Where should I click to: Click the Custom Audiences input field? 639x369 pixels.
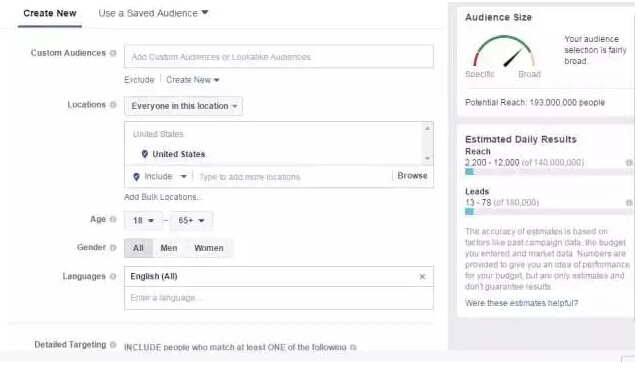pos(279,57)
